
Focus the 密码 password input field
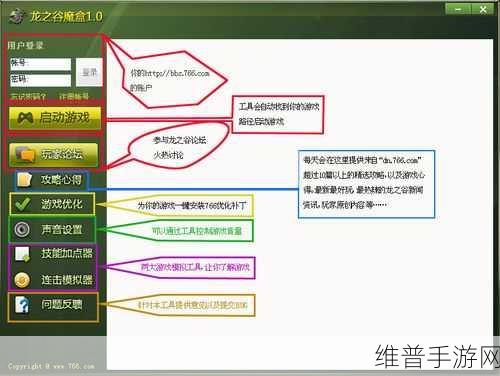click(40, 80)
